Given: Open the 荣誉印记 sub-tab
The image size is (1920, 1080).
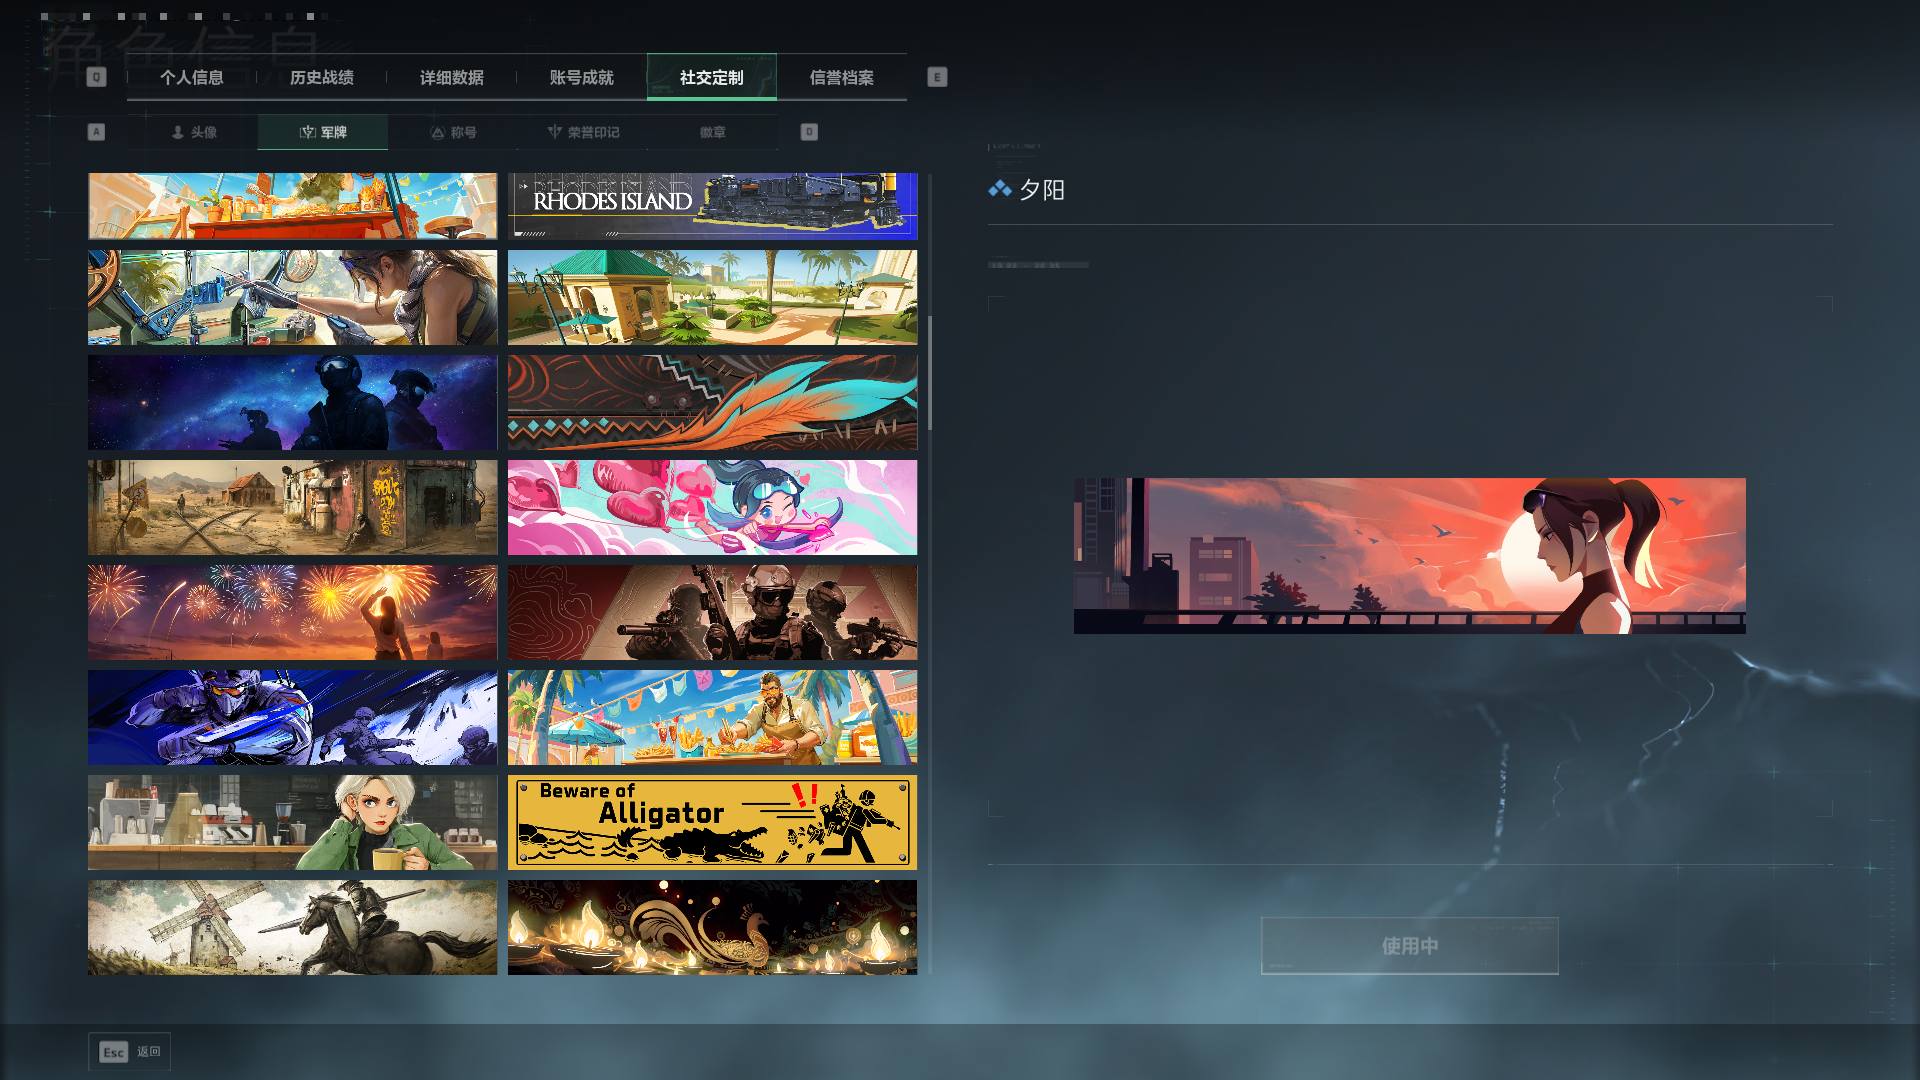Looking at the screenshot, I should coord(583,132).
